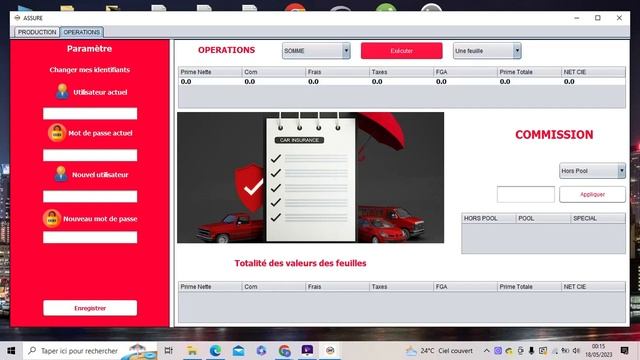Click NET CIE header in bottom totals table

[593, 287]
